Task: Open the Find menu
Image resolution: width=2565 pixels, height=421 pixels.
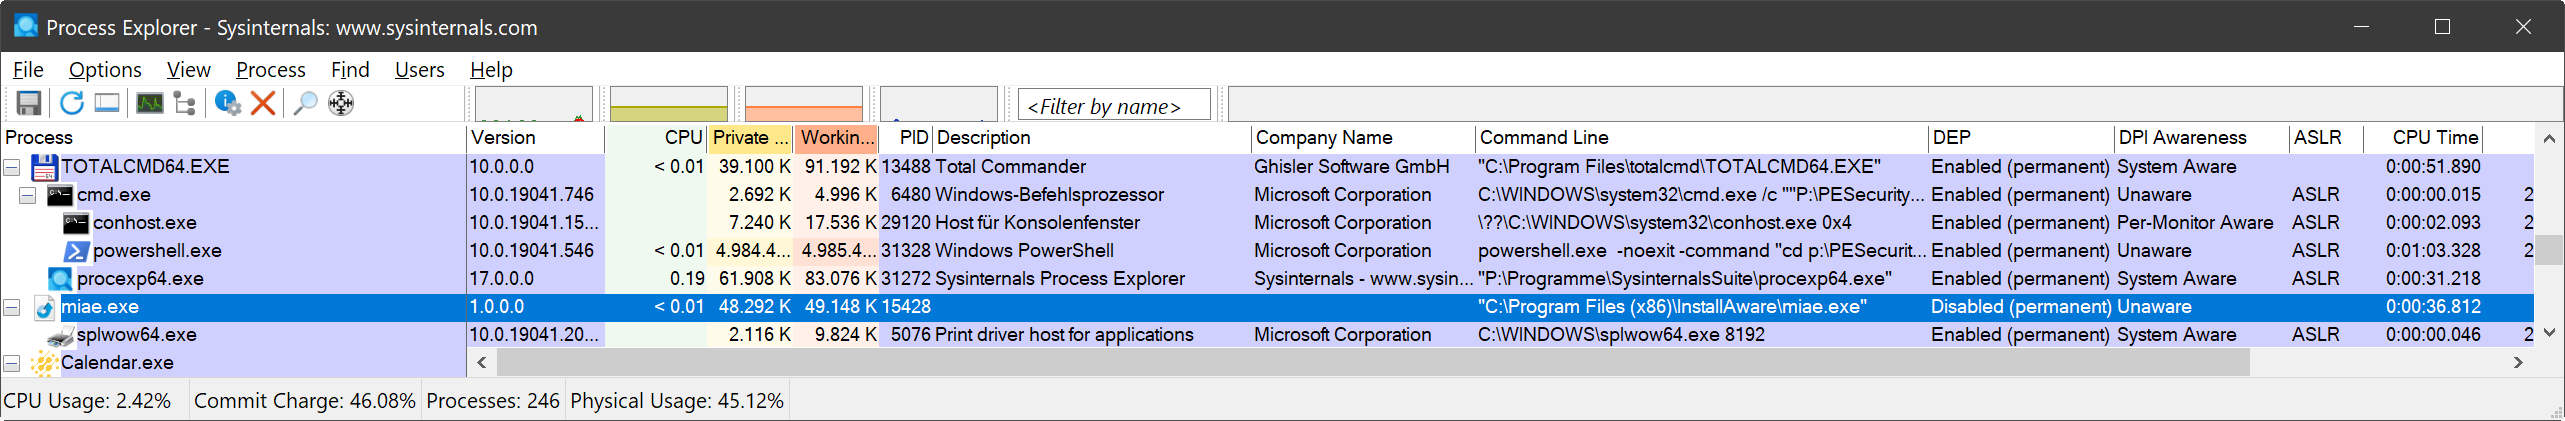Action: click(x=350, y=70)
